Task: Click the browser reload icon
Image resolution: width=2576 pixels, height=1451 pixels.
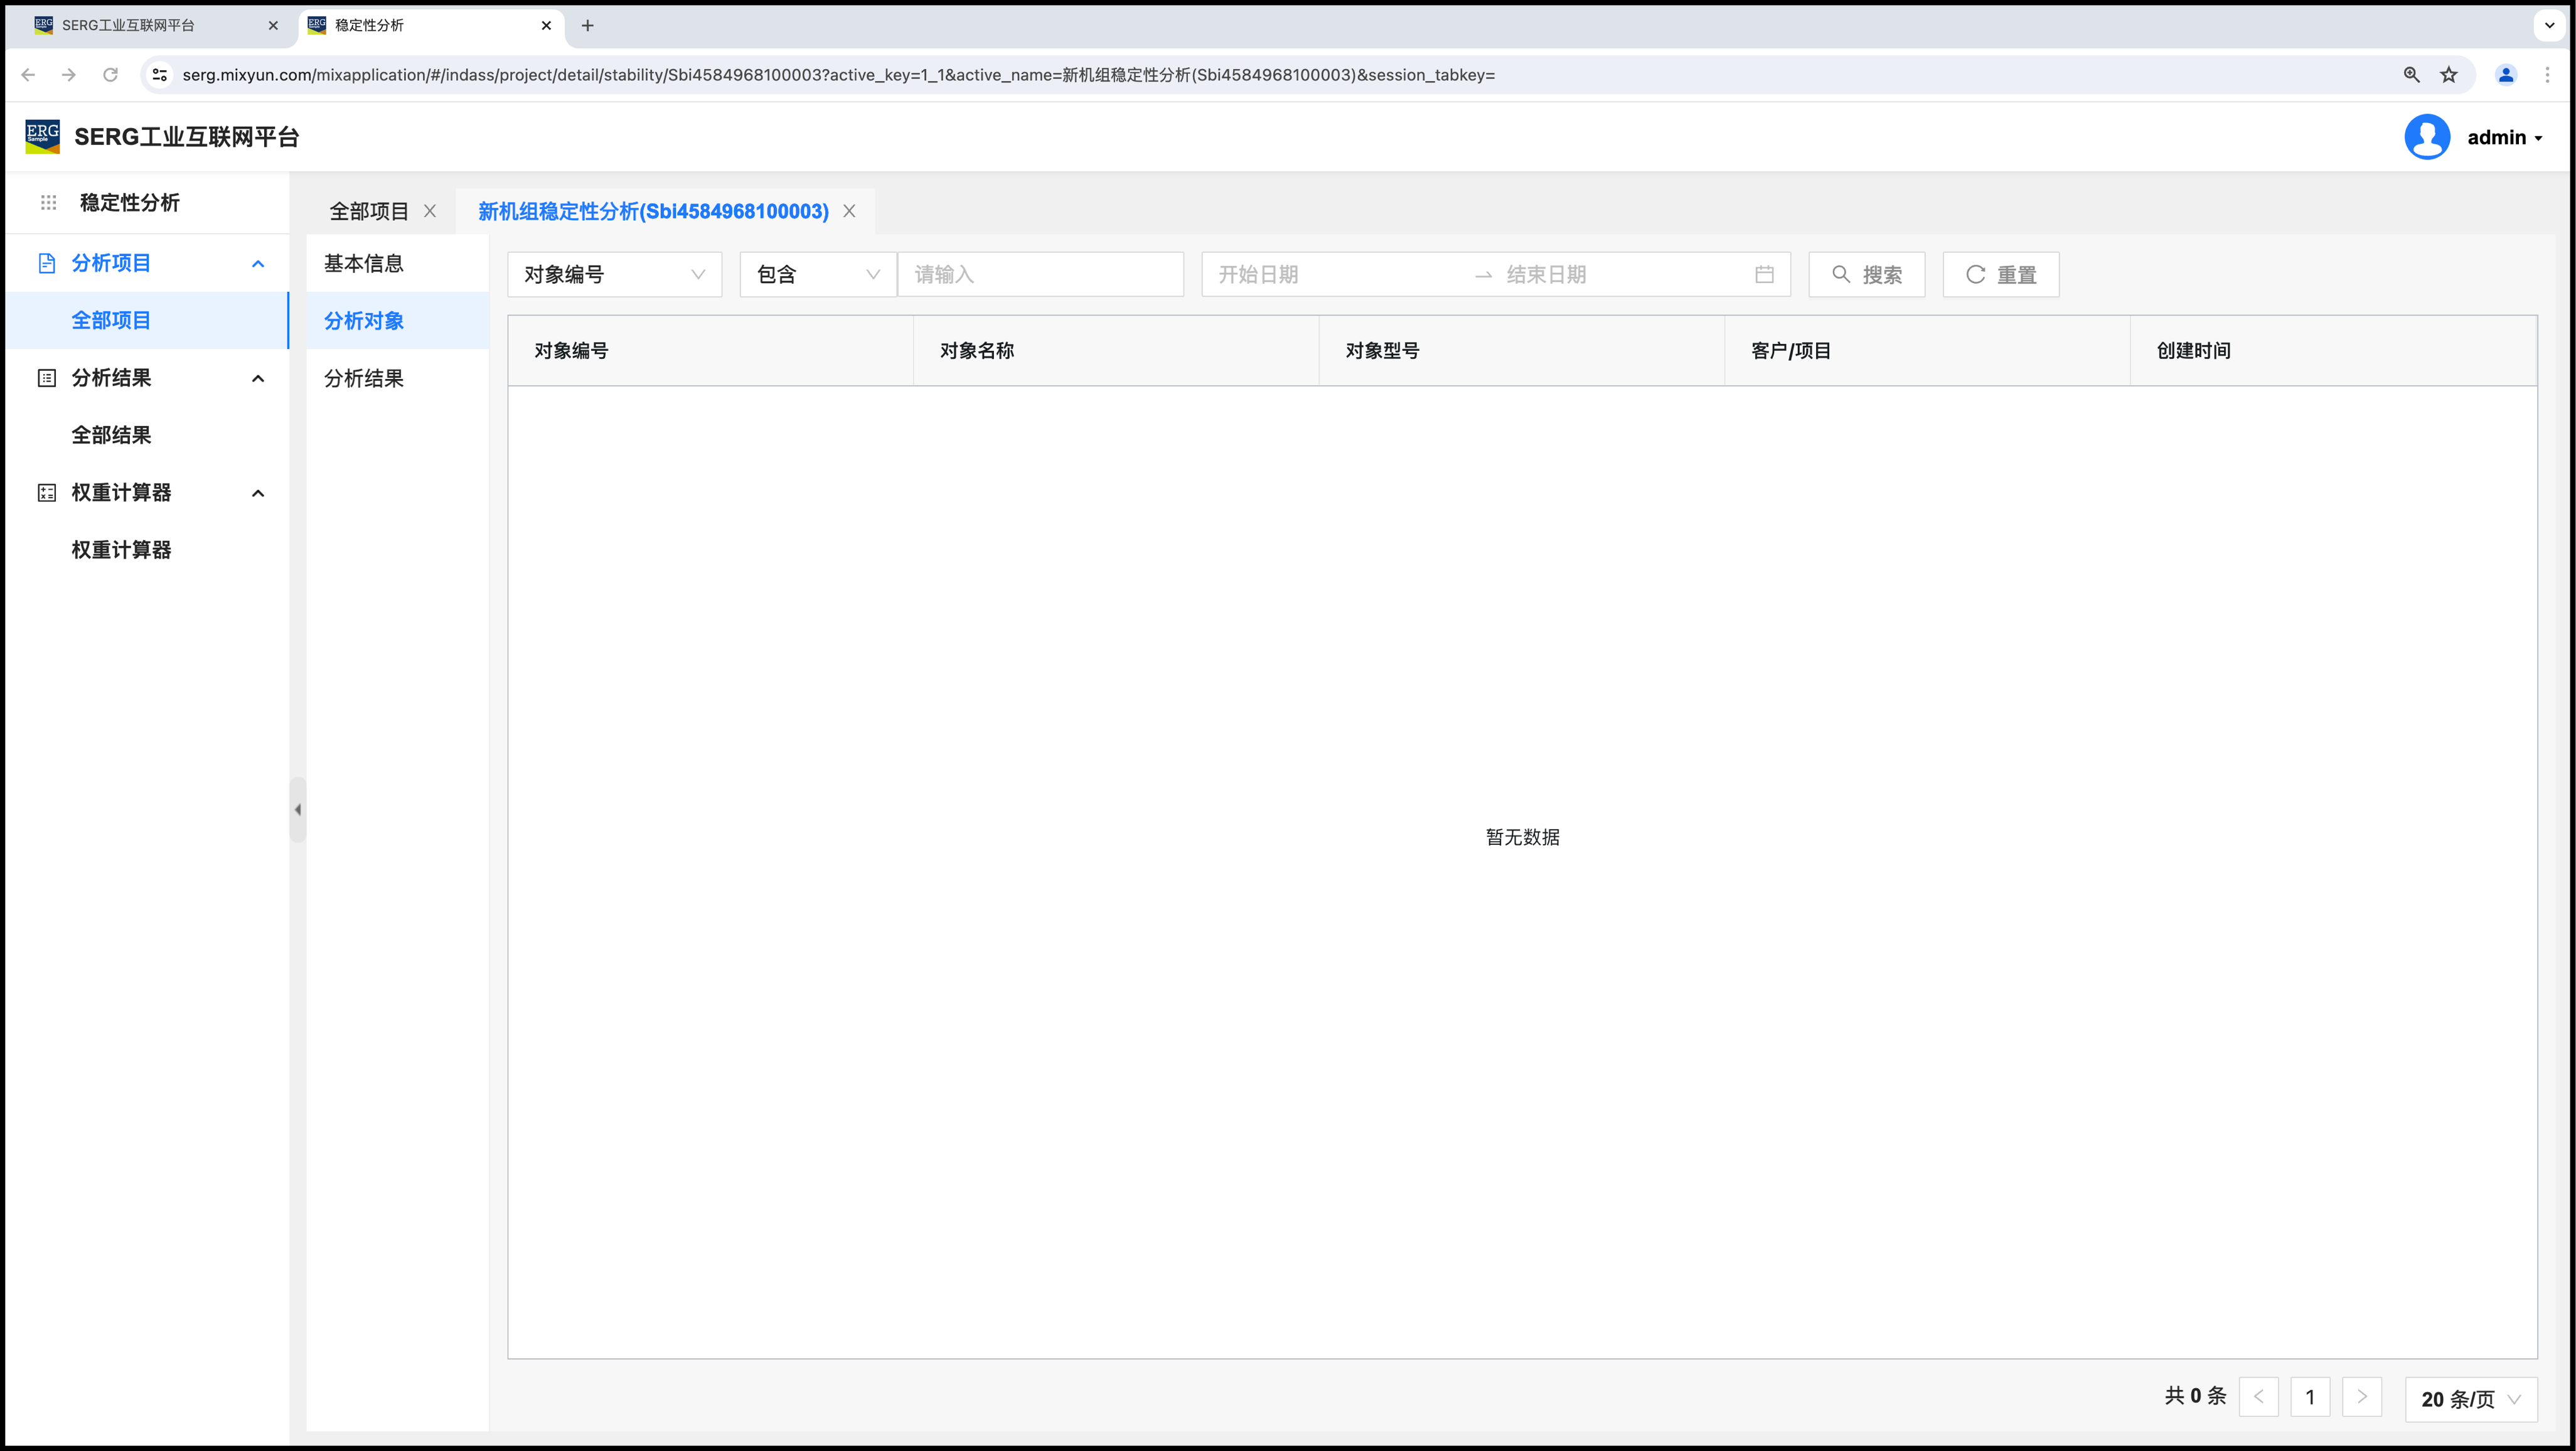Action: [x=110, y=75]
